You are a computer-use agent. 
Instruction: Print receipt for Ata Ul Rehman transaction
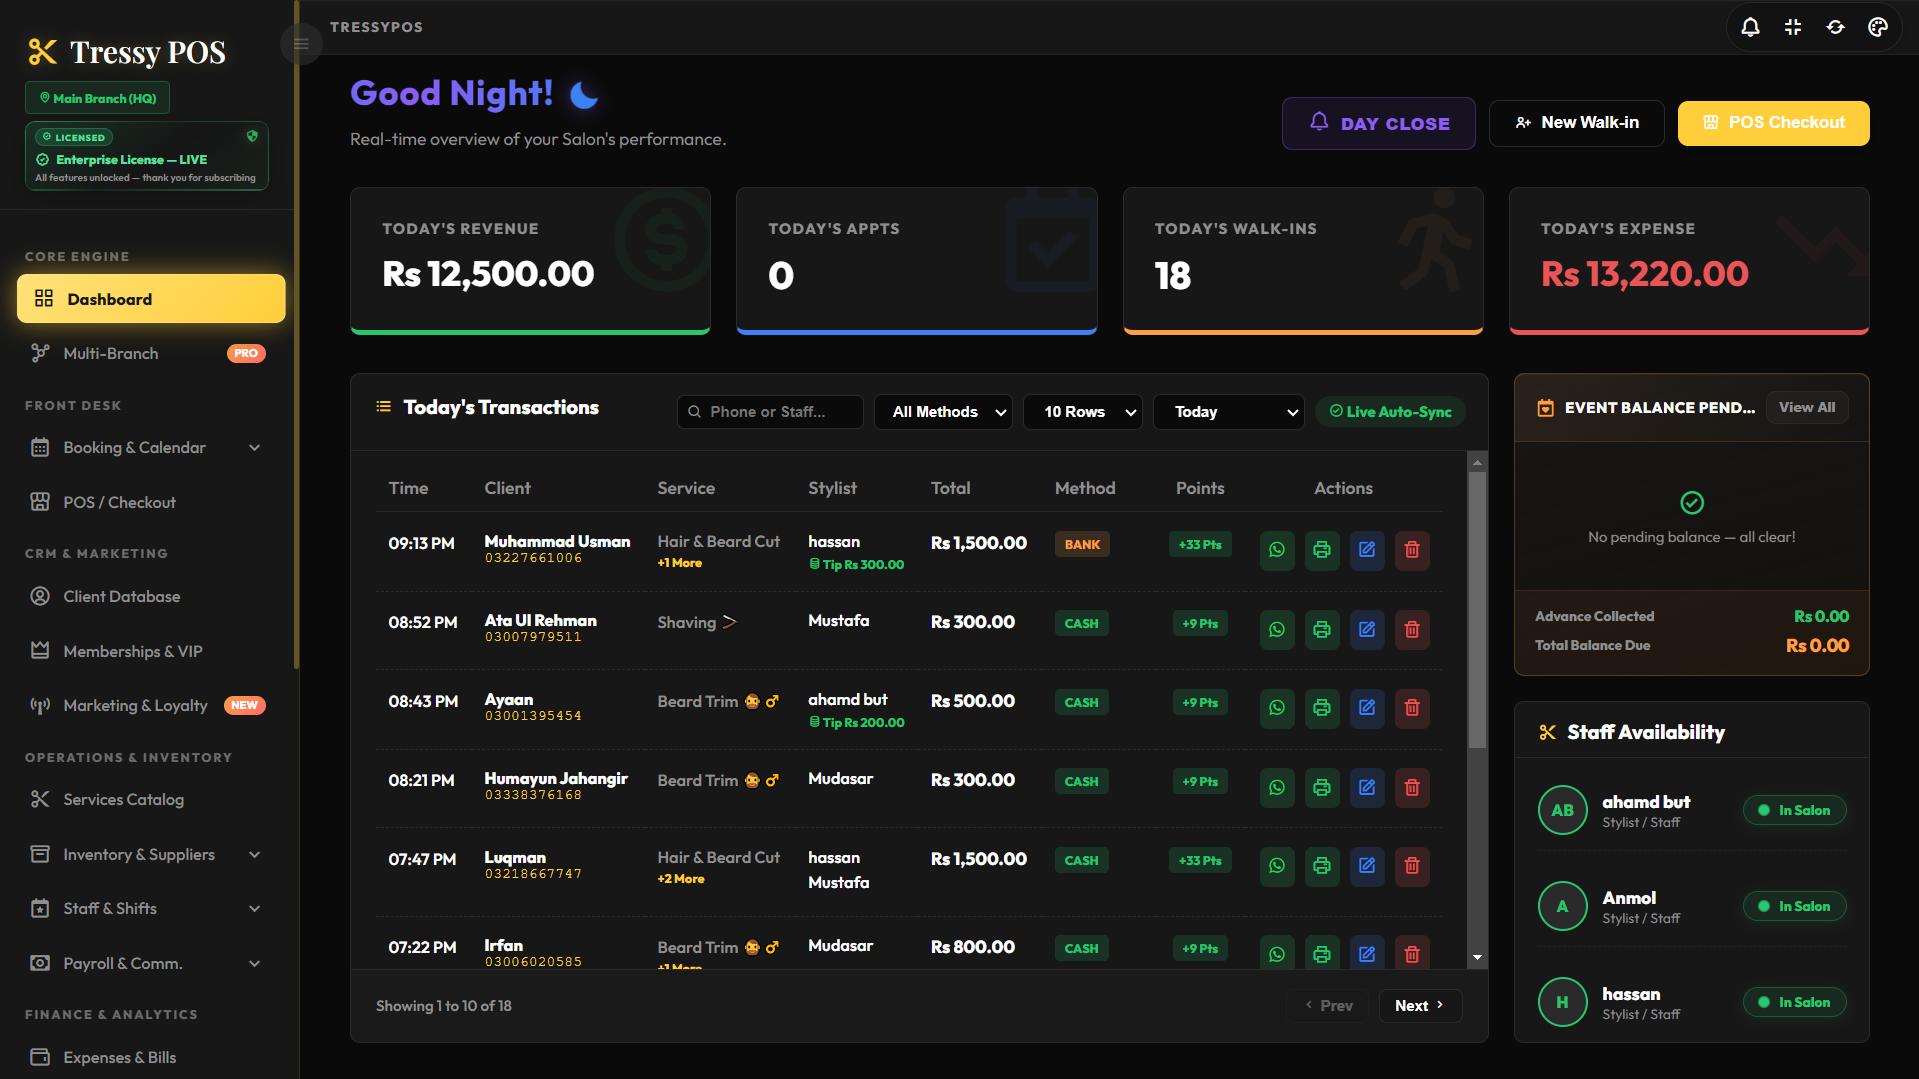[x=1322, y=629]
